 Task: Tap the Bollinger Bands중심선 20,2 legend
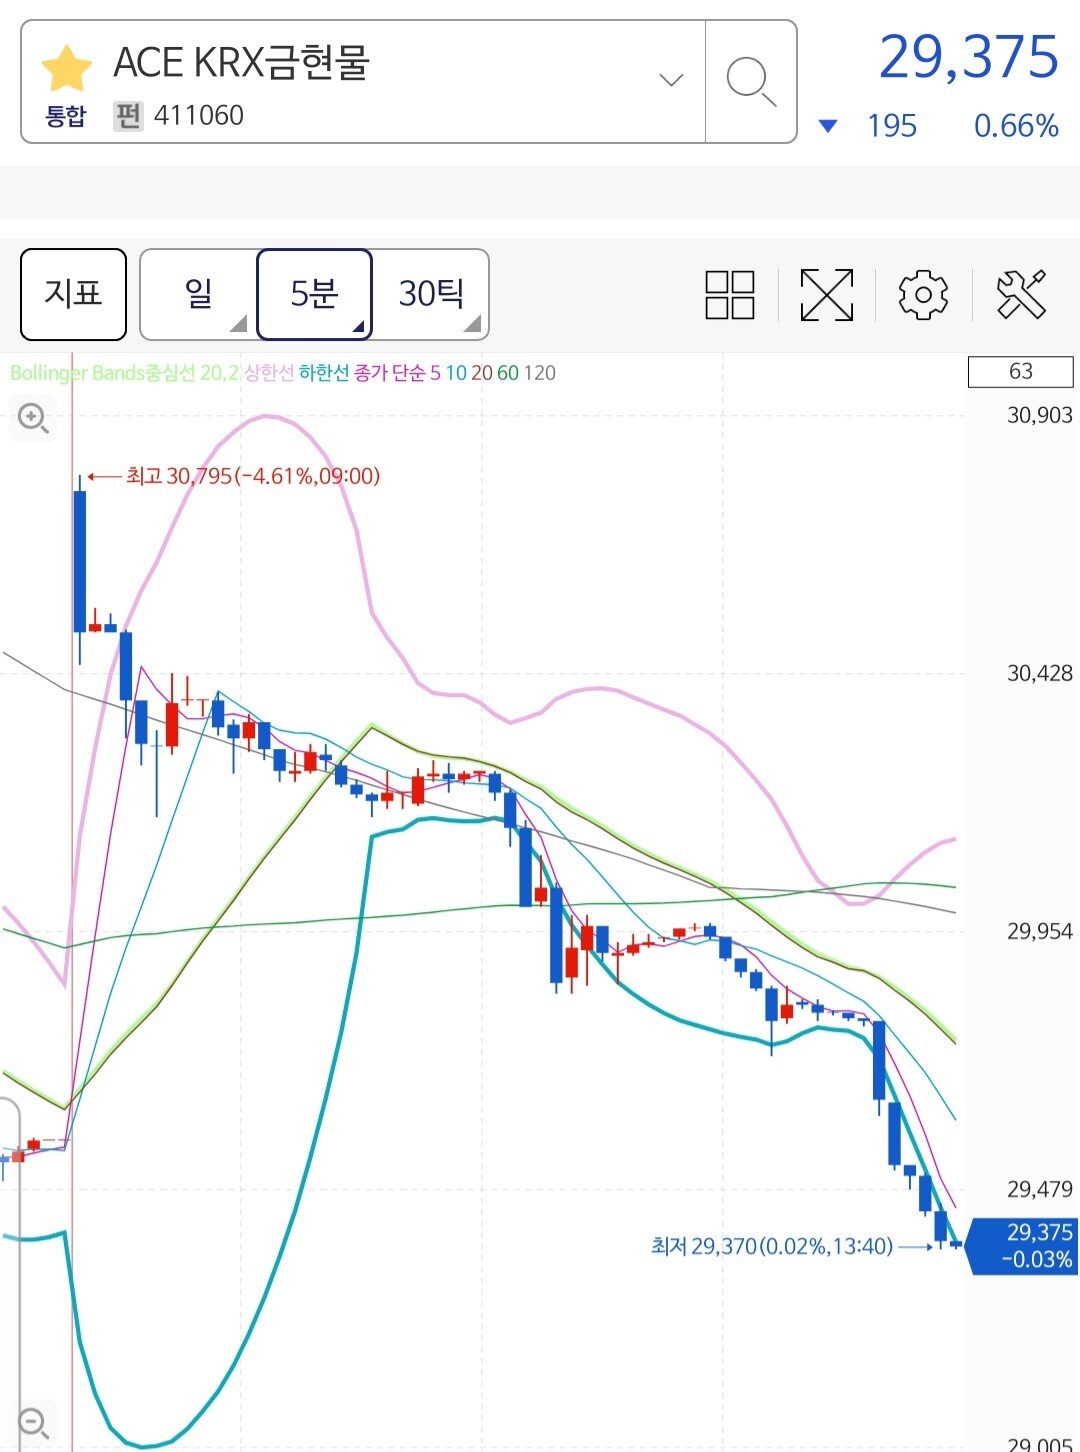(x=125, y=373)
